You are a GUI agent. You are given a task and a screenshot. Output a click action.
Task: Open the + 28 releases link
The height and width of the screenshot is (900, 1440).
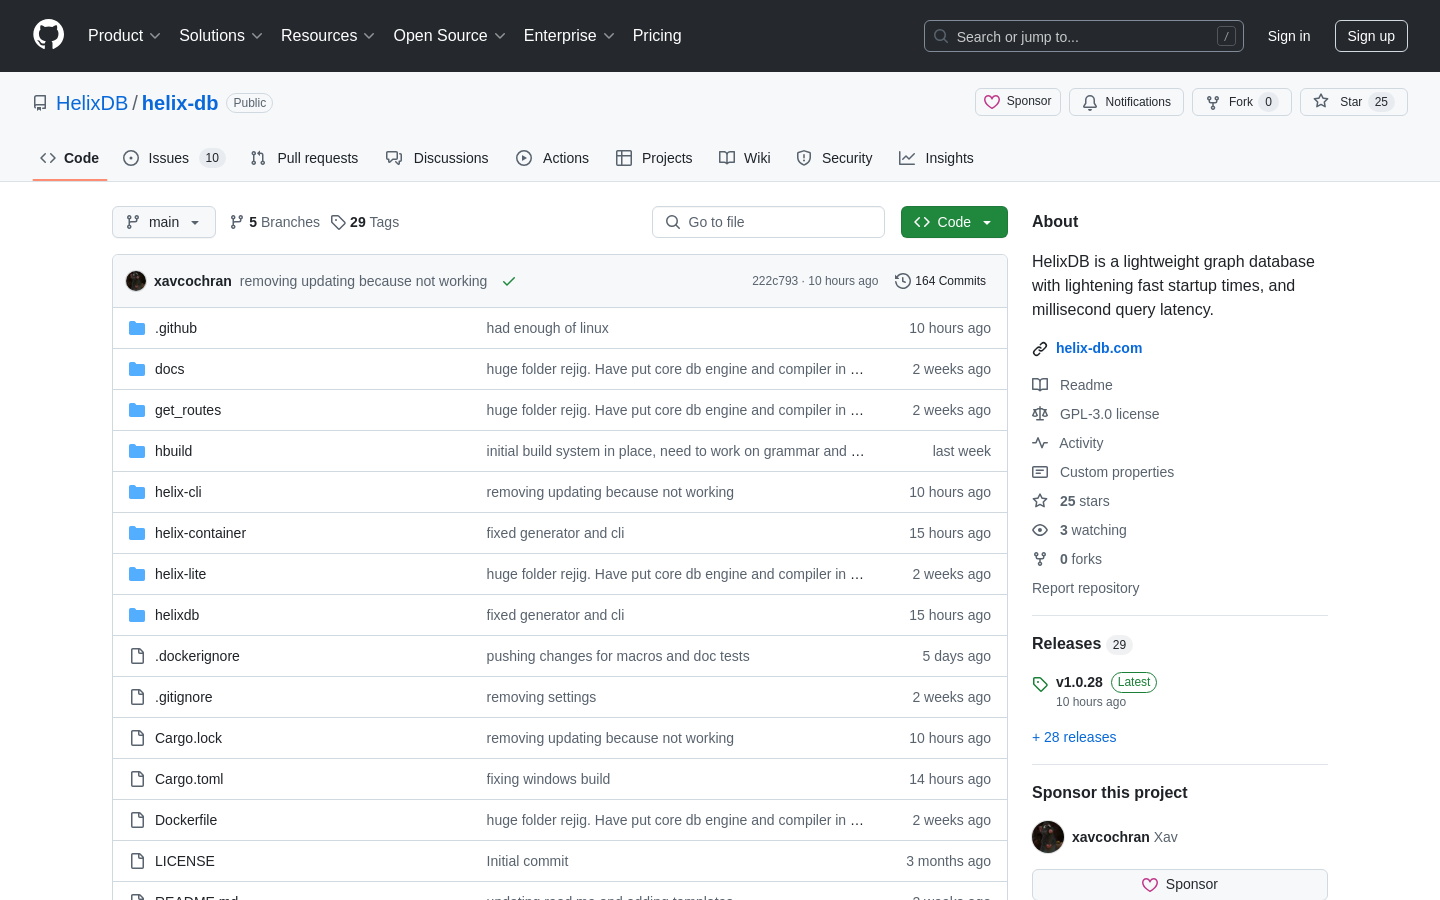(1074, 737)
